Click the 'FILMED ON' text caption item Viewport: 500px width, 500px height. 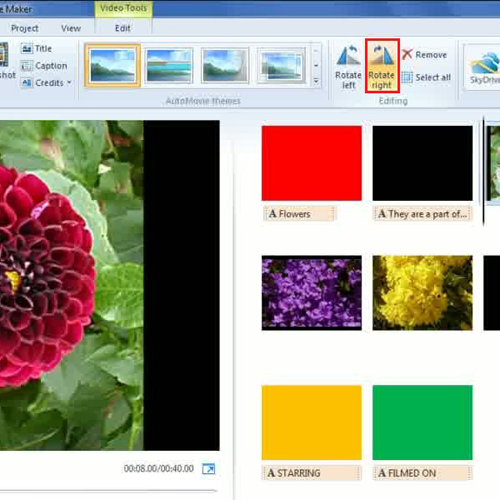(x=423, y=473)
